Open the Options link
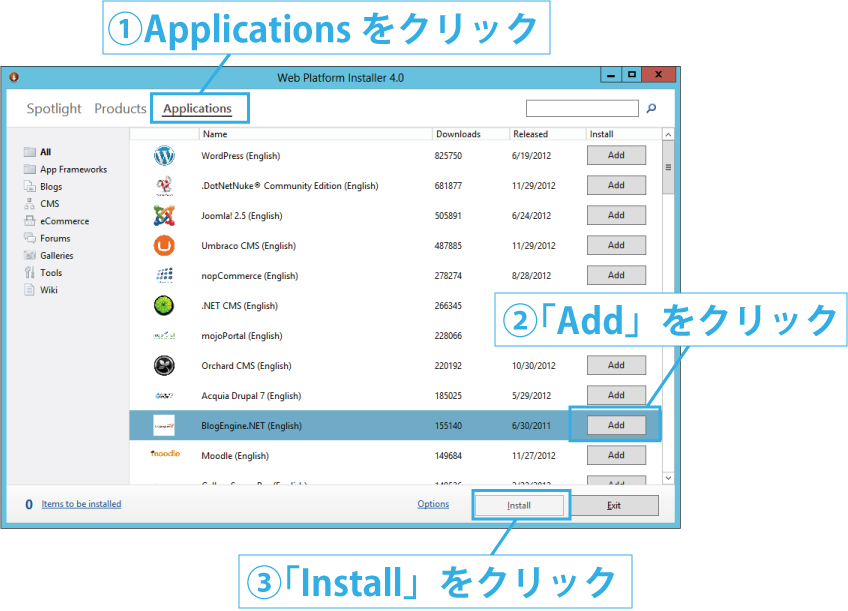Image resolution: width=848 pixels, height=611 pixels. (433, 504)
